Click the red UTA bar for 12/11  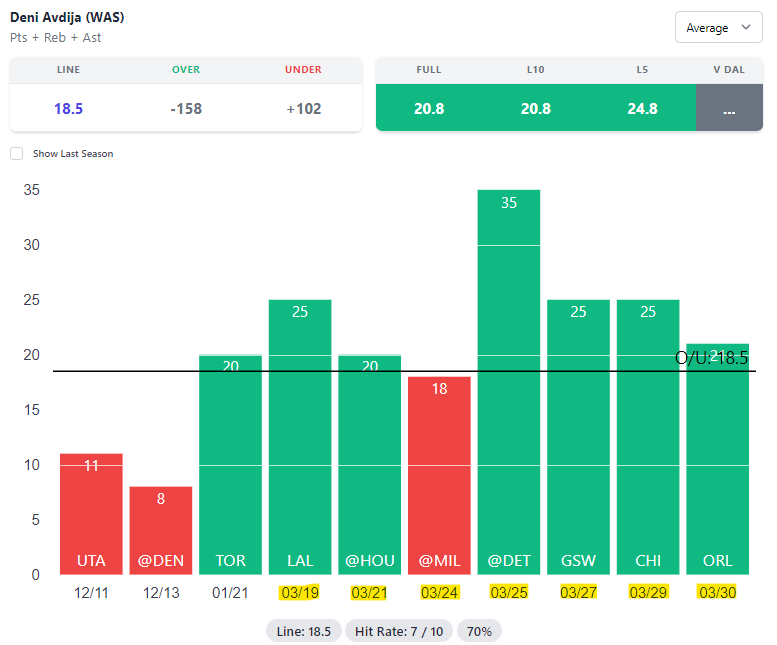(x=91, y=515)
